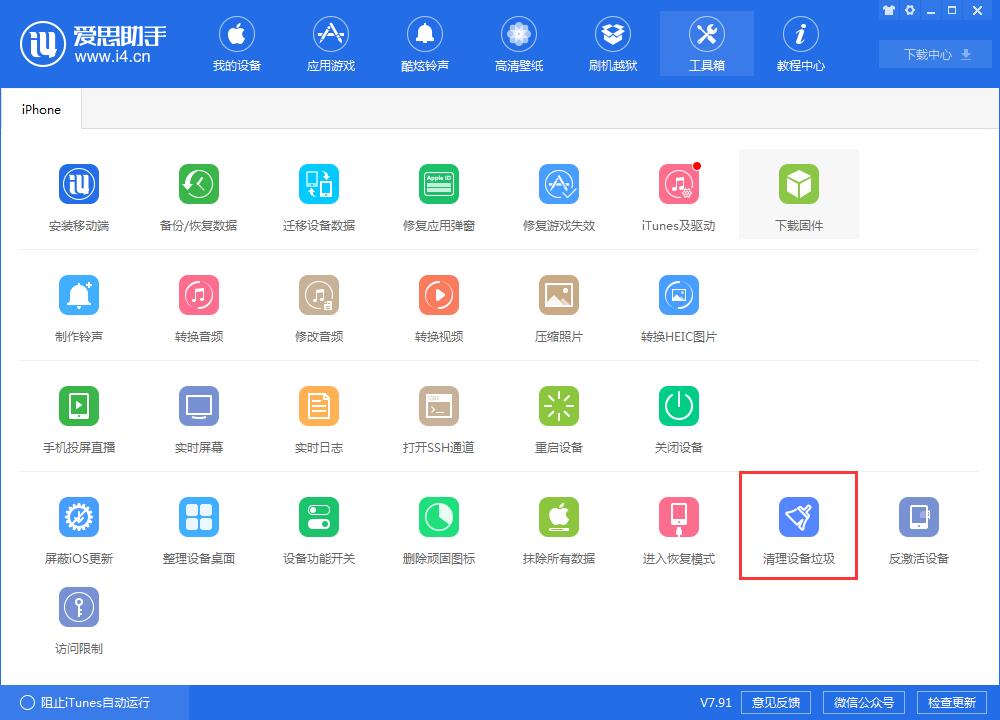Viewport: 1000px width, 720px height.
Task: Open the 打开SSH通道 SSH tunnel tool
Action: tap(439, 417)
